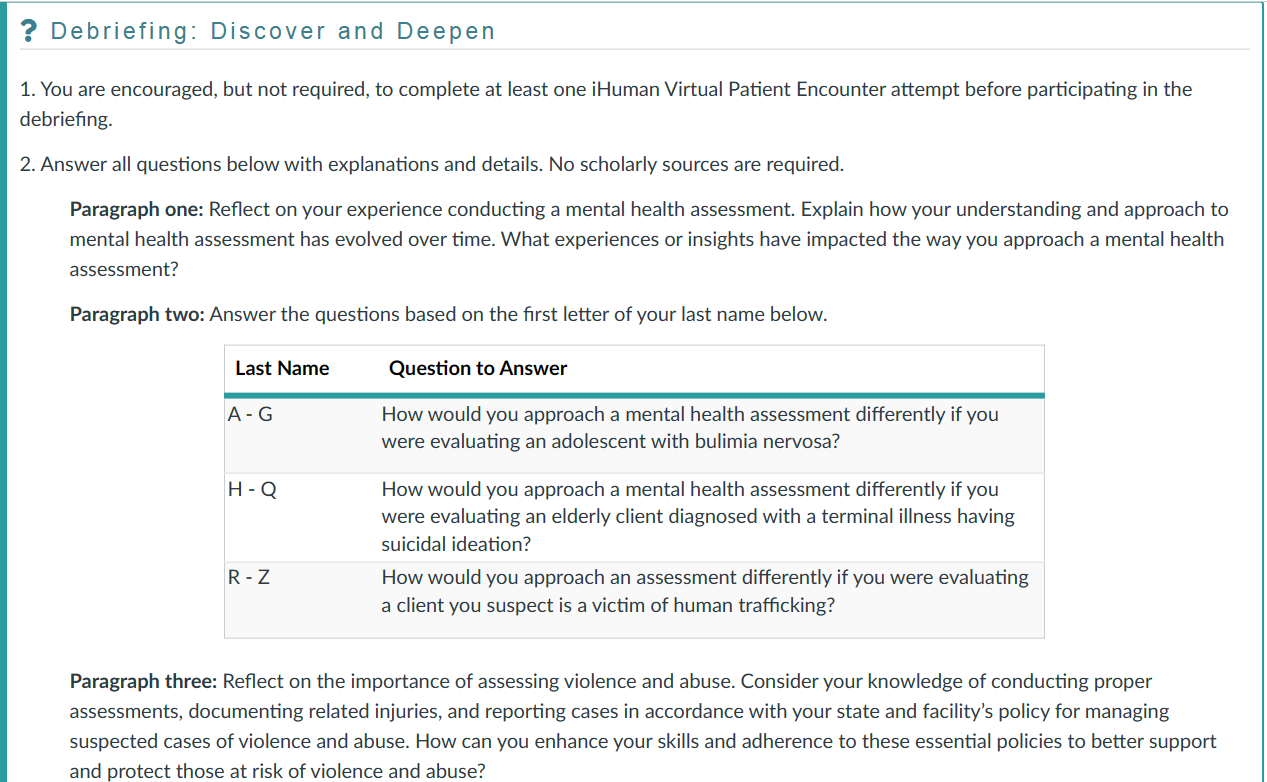Click the "A - G" table cell
Image resolution: width=1267 pixels, height=782 pixels.
pos(250,414)
